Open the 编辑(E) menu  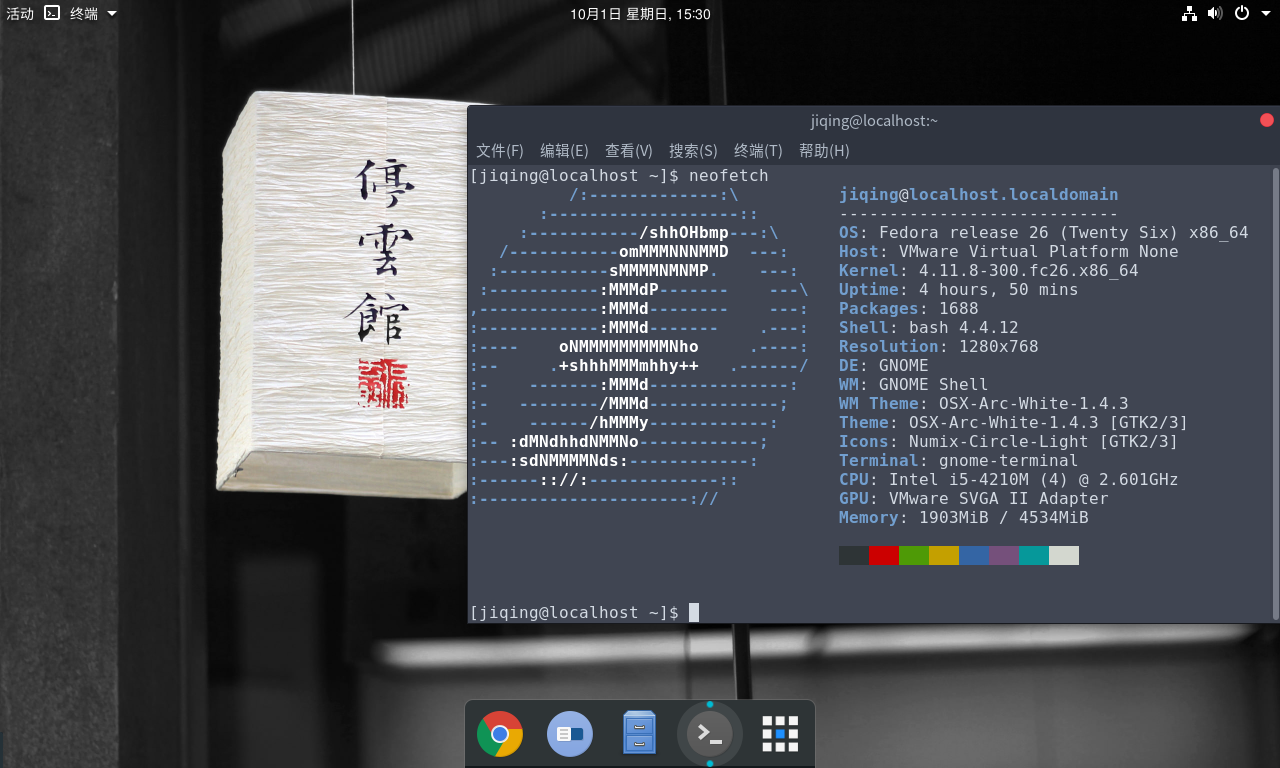click(x=564, y=151)
